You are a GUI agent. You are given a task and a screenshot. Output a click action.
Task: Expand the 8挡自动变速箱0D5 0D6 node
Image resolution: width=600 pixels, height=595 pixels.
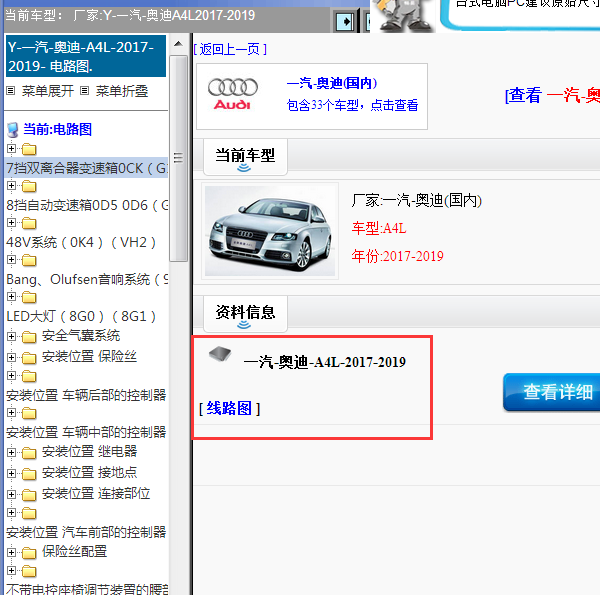(x=11, y=186)
